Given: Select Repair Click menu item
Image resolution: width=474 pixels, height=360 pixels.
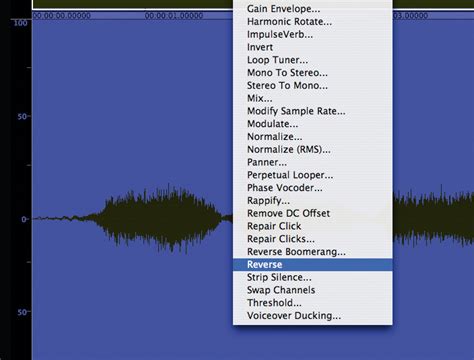Looking at the screenshot, I should pos(312,226).
